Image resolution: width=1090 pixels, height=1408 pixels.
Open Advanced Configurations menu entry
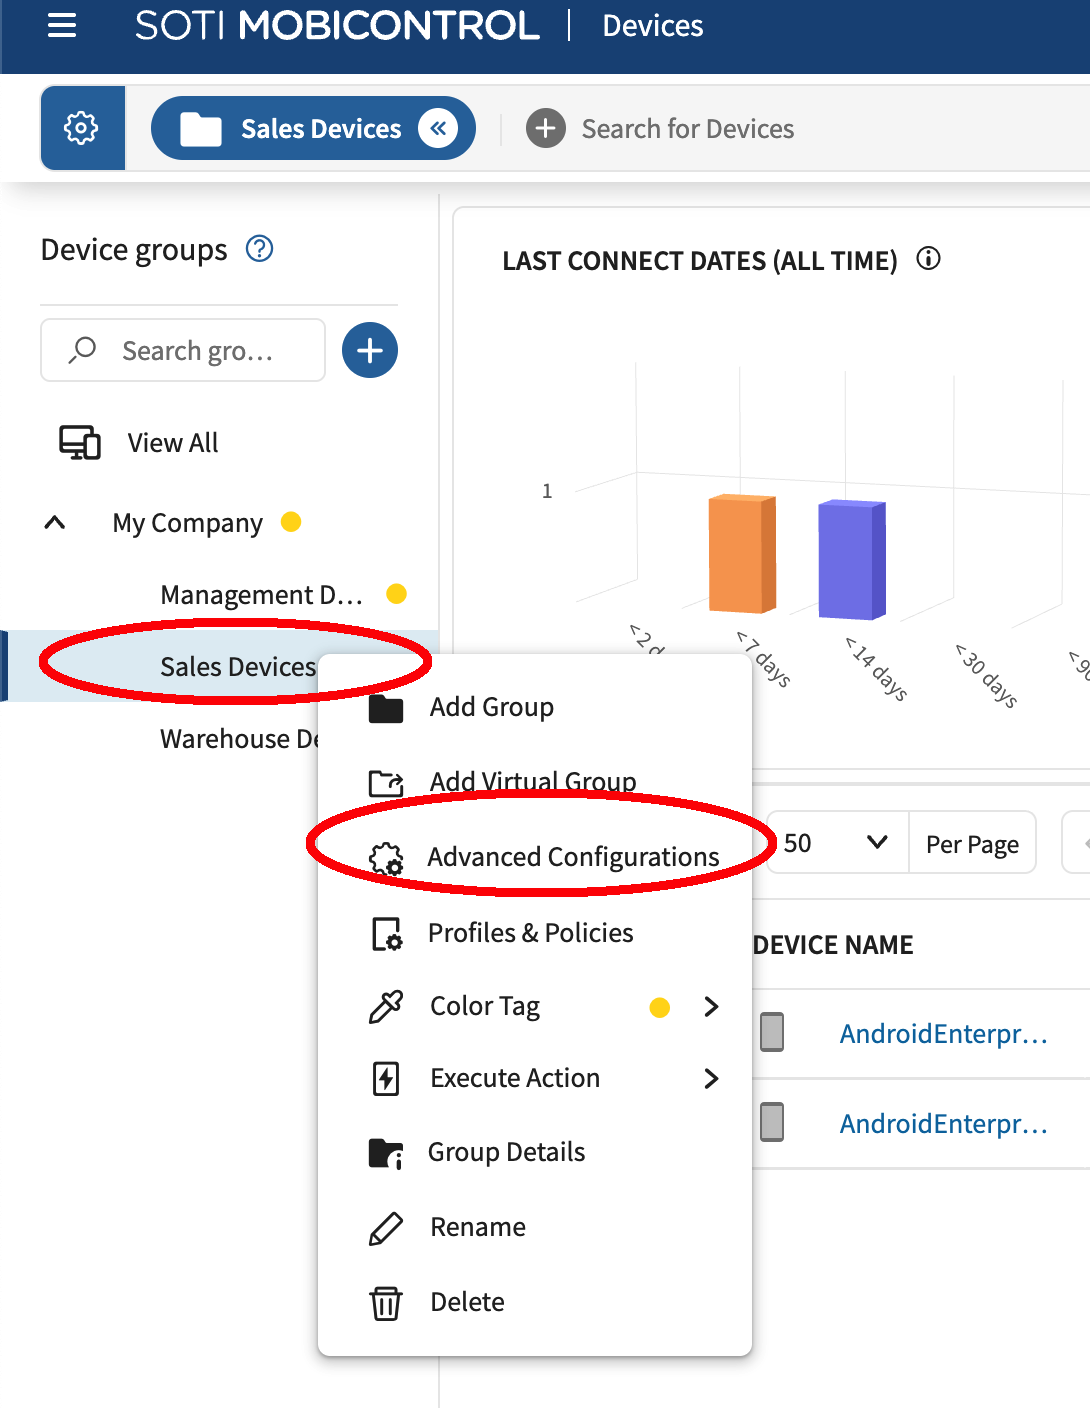(x=535, y=857)
